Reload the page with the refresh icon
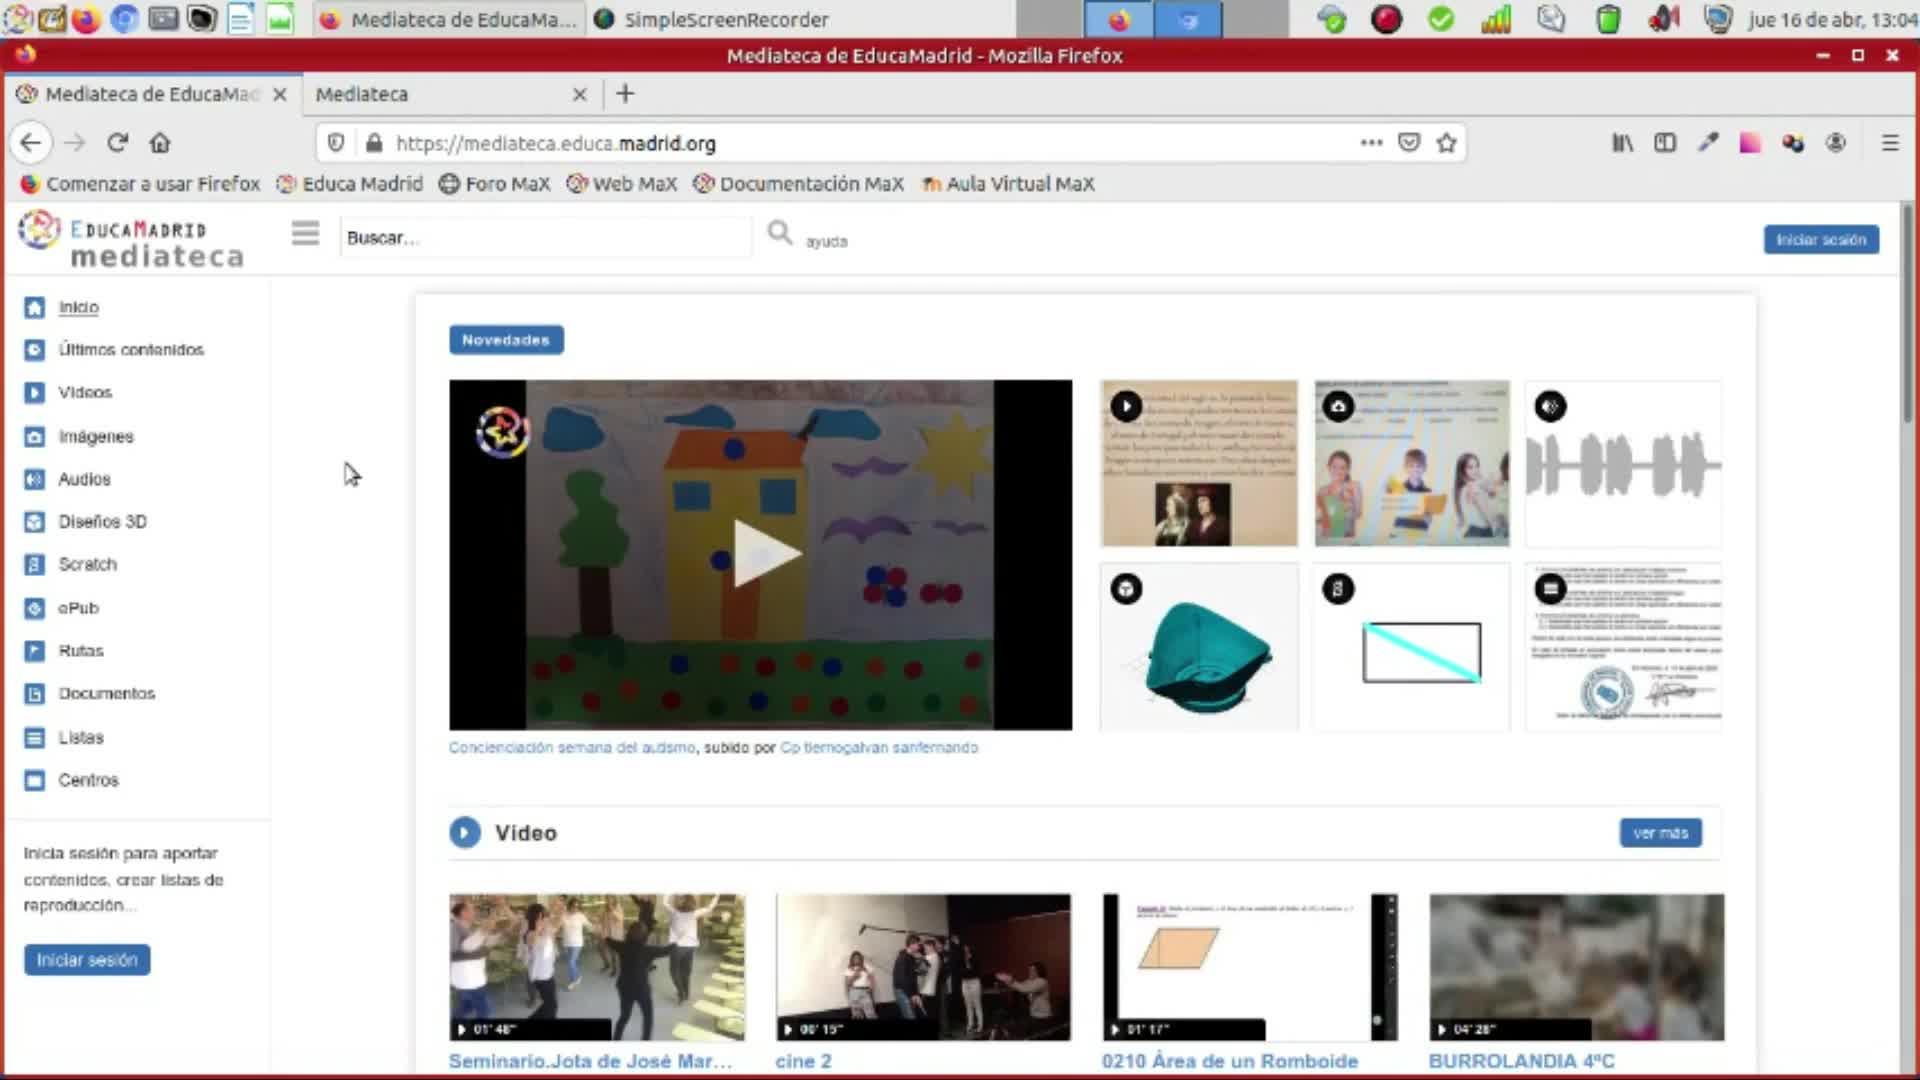 117,143
